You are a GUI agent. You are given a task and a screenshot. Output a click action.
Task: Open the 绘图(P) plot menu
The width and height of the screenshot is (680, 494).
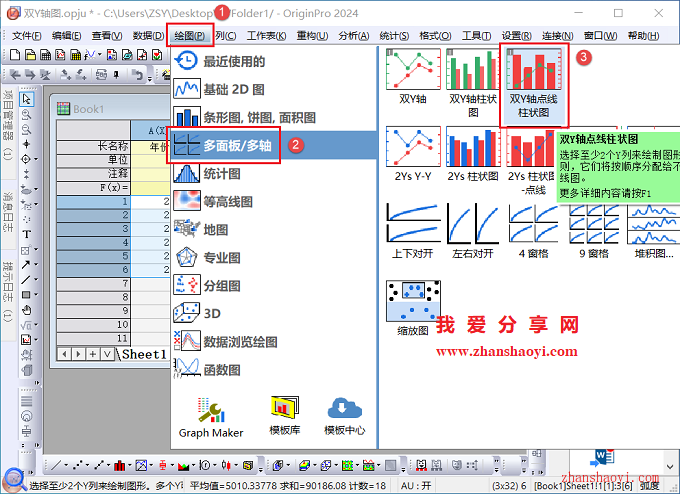tap(190, 36)
